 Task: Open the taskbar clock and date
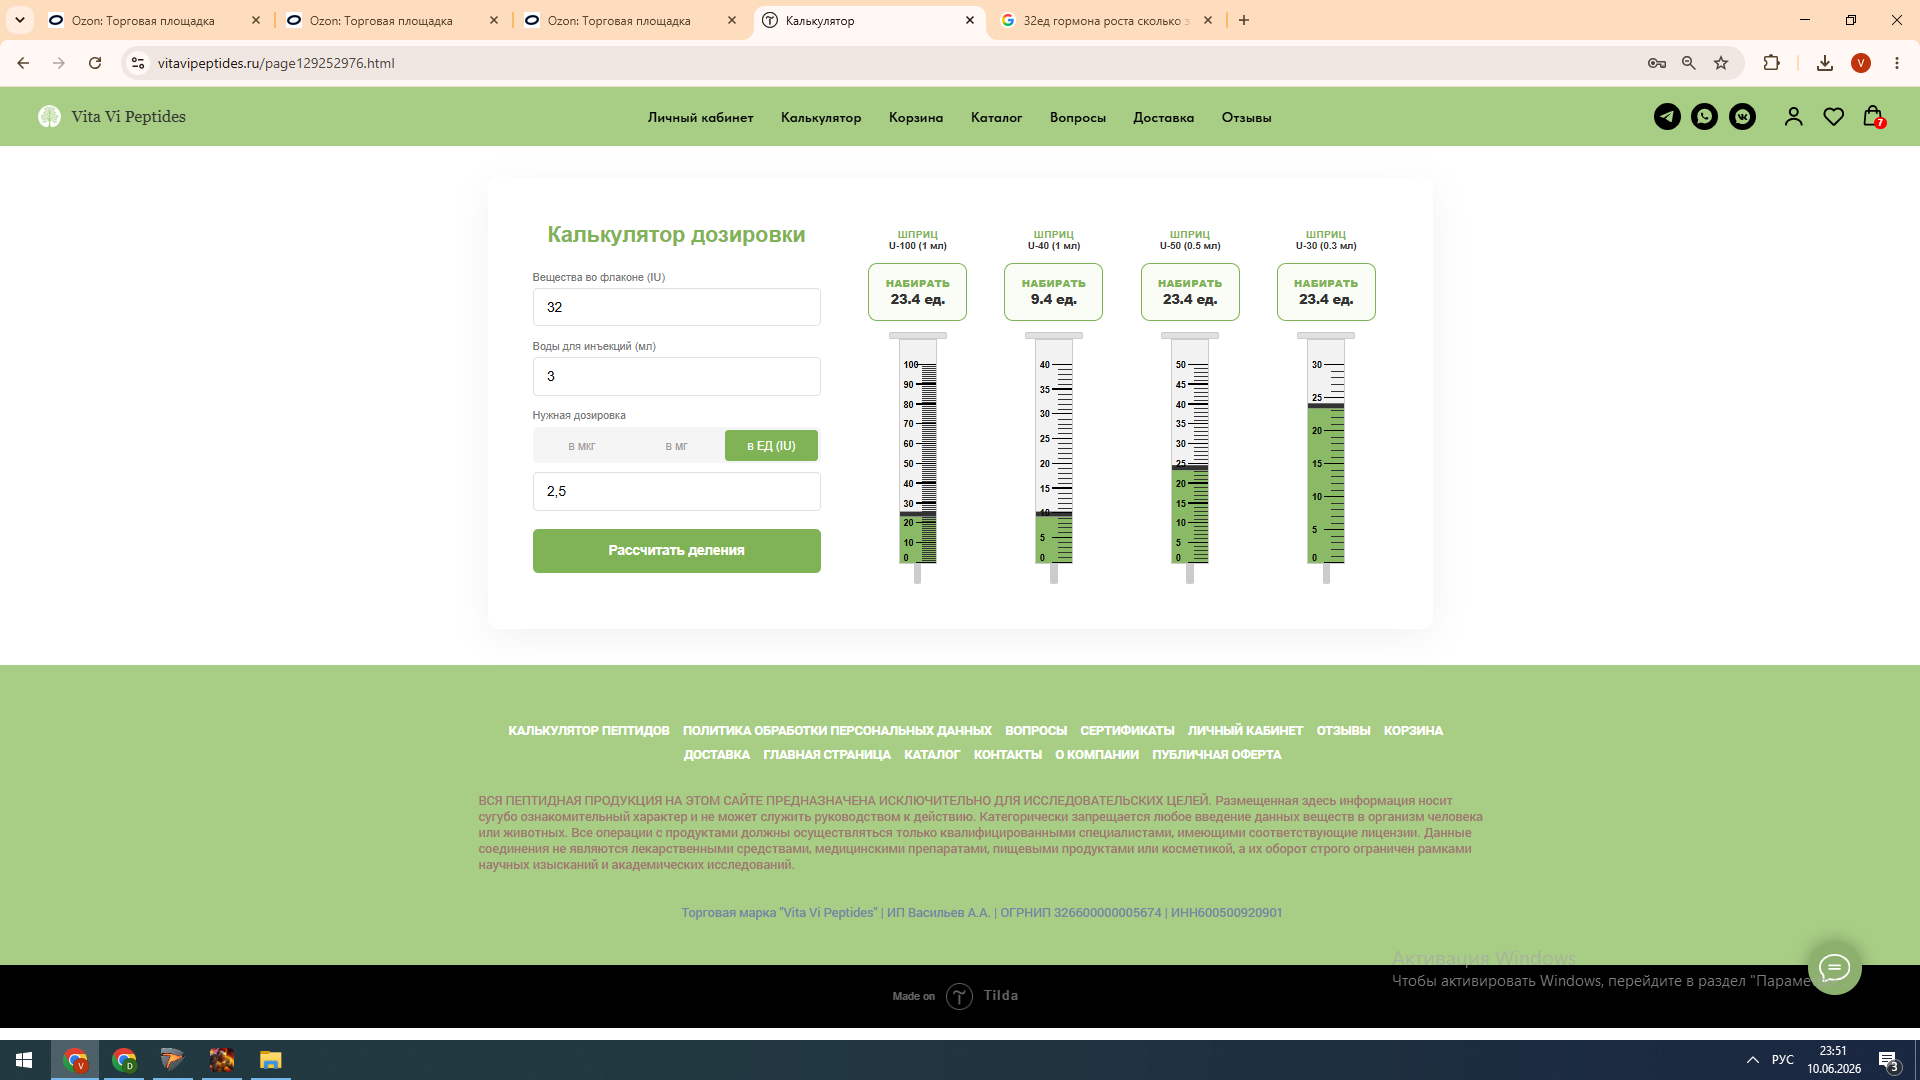(x=1833, y=1060)
